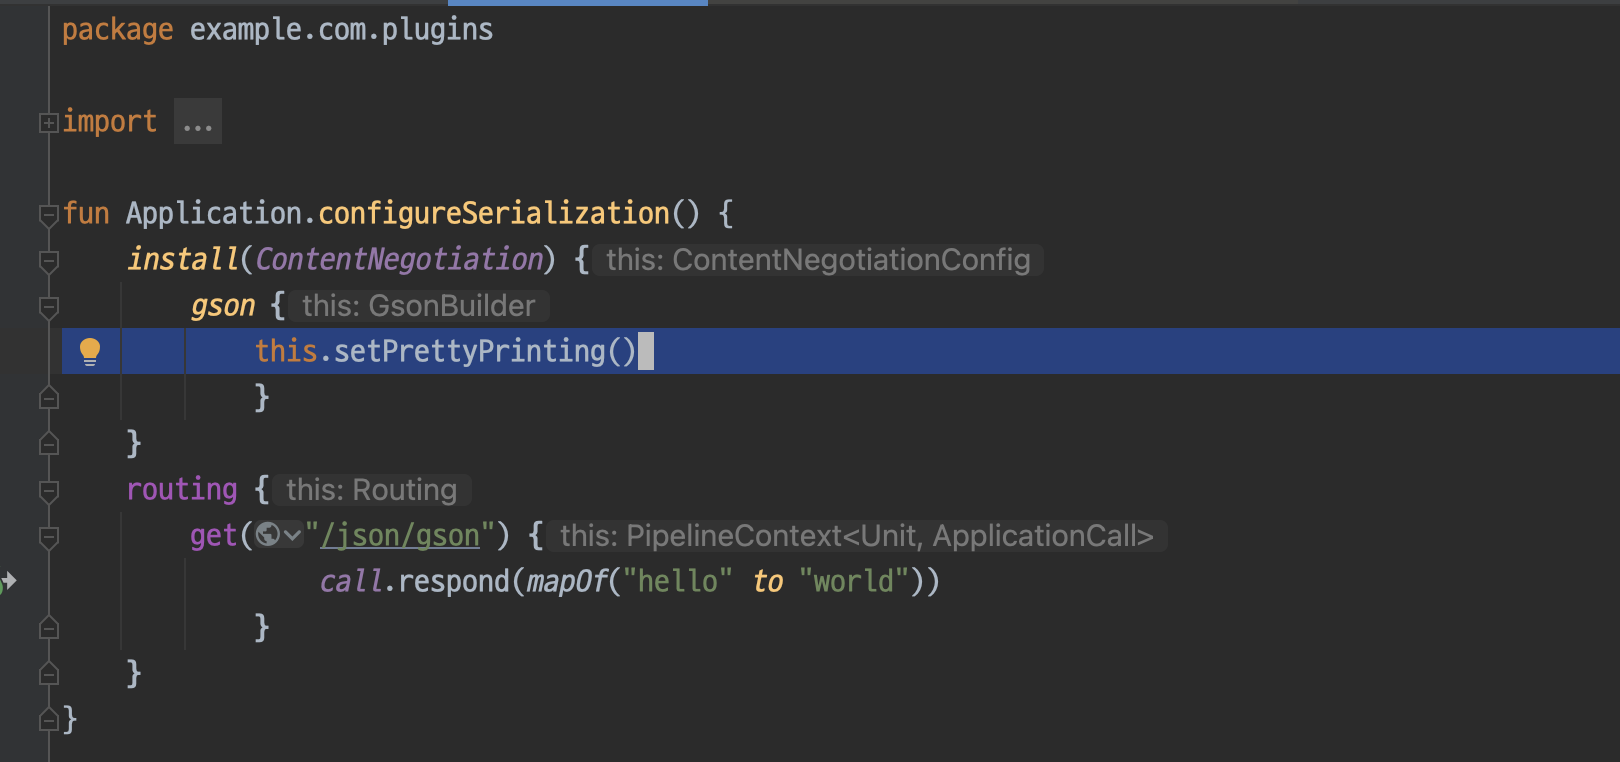Open the dropdown arrow beside the globe icon
Image resolution: width=1620 pixels, height=762 pixels.
pos(292,536)
